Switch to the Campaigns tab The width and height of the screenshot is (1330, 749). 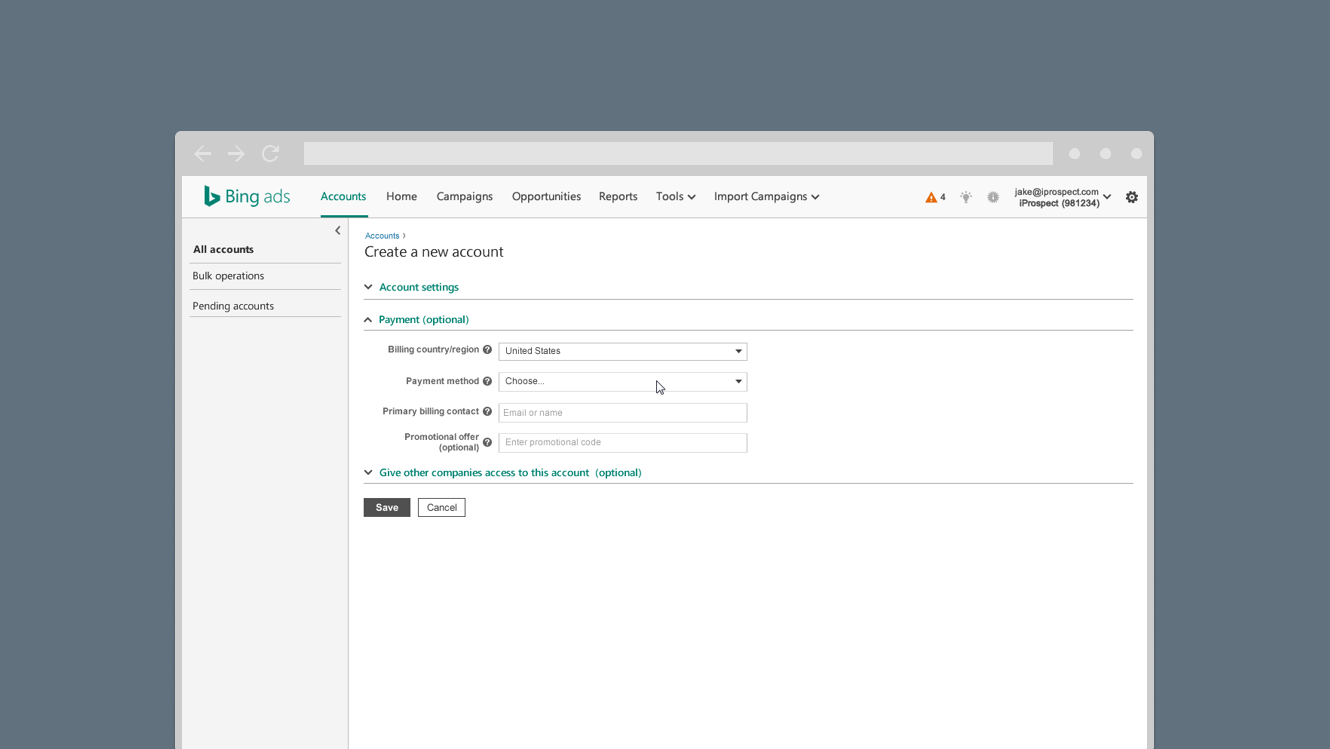point(464,197)
